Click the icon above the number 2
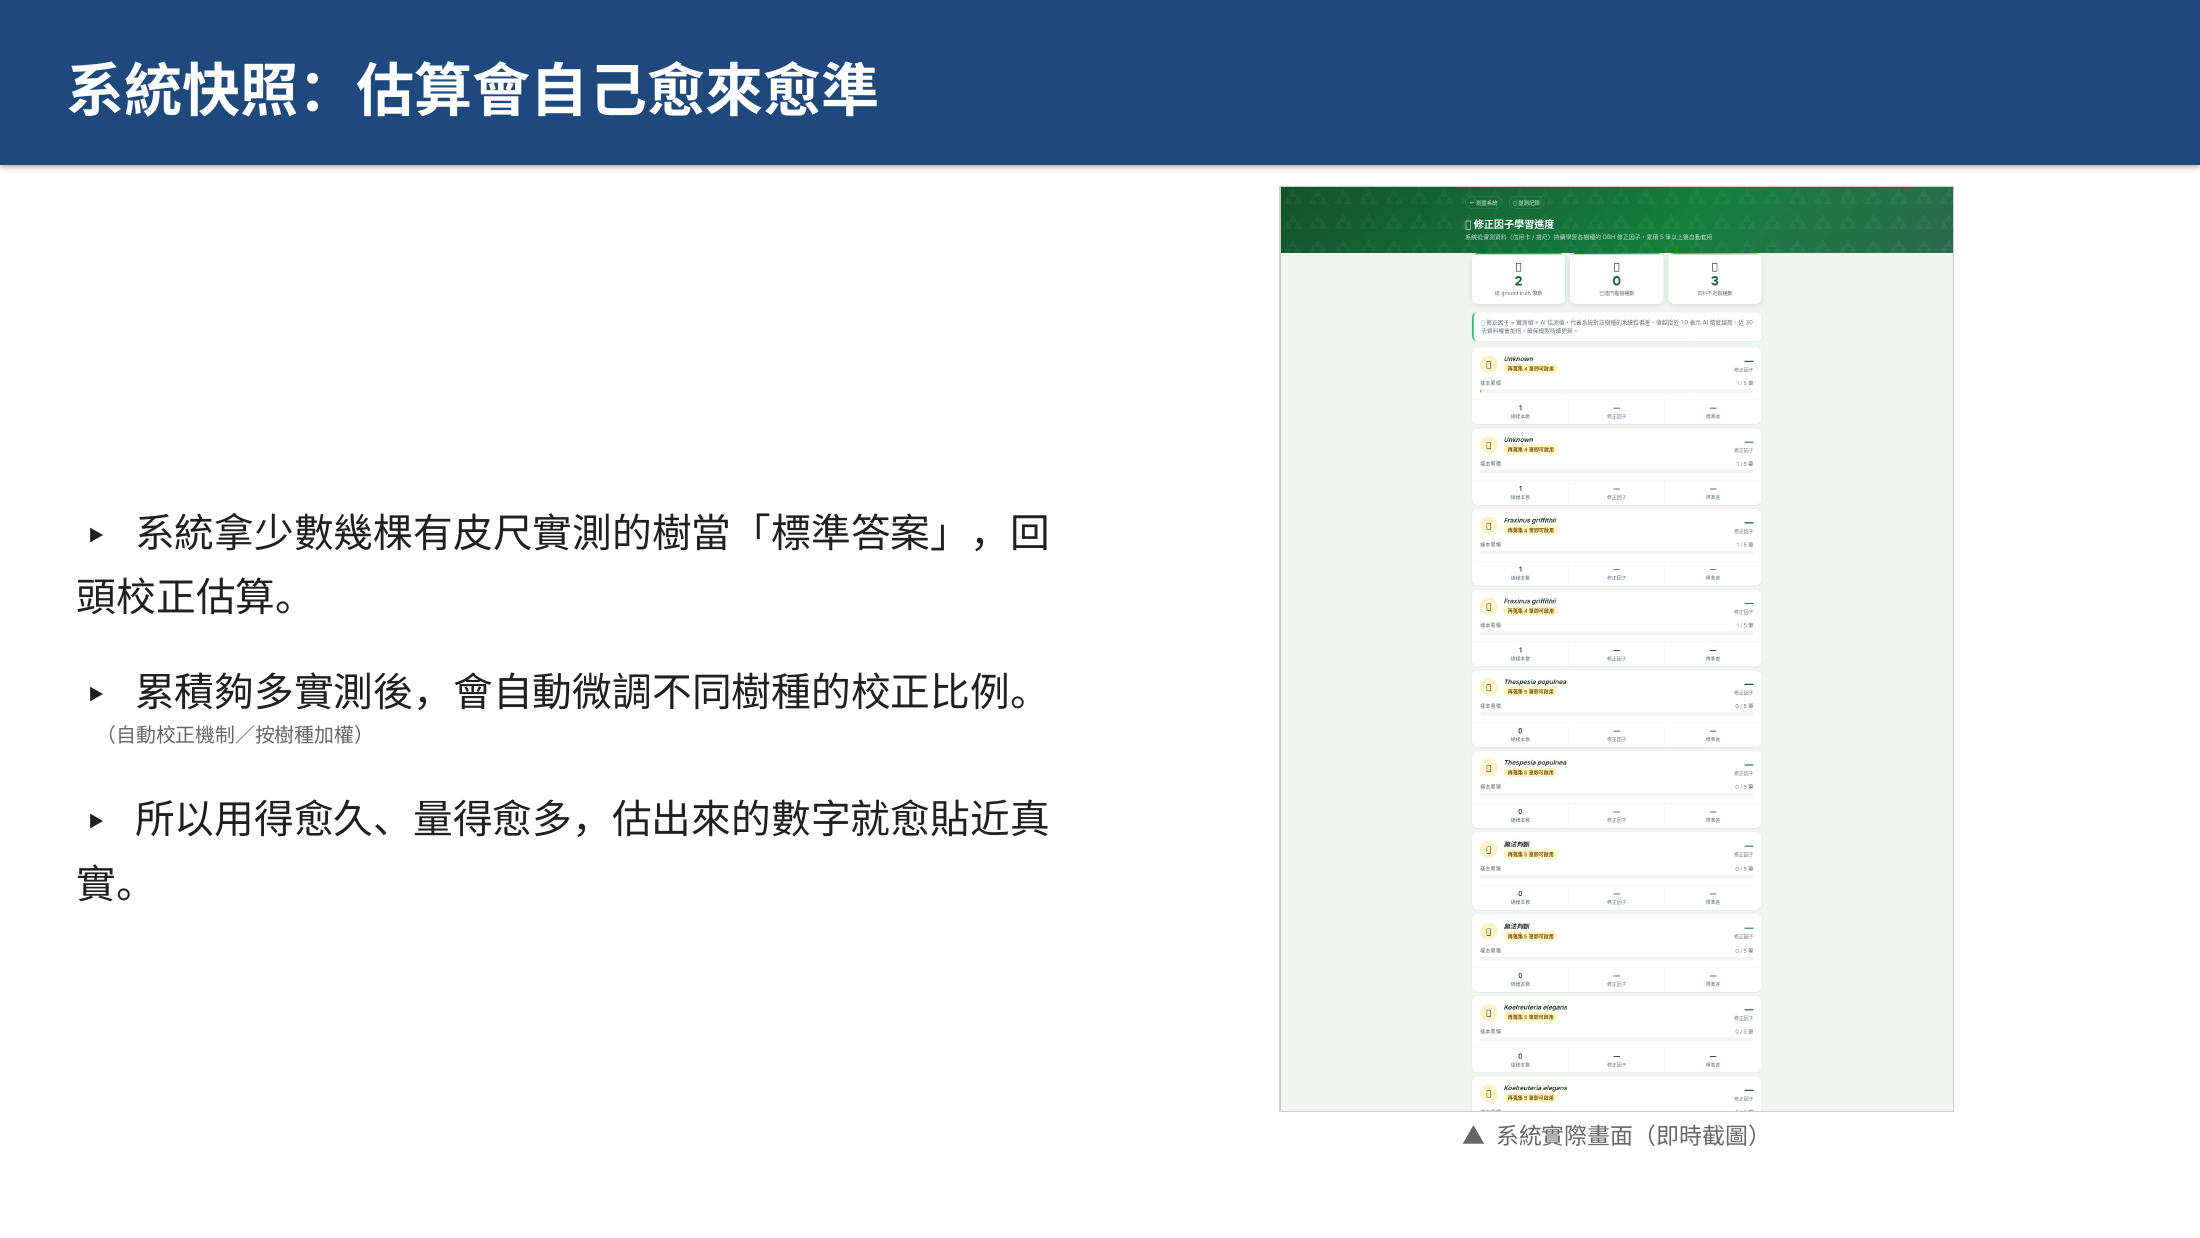 pyautogui.click(x=1518, y=267)
